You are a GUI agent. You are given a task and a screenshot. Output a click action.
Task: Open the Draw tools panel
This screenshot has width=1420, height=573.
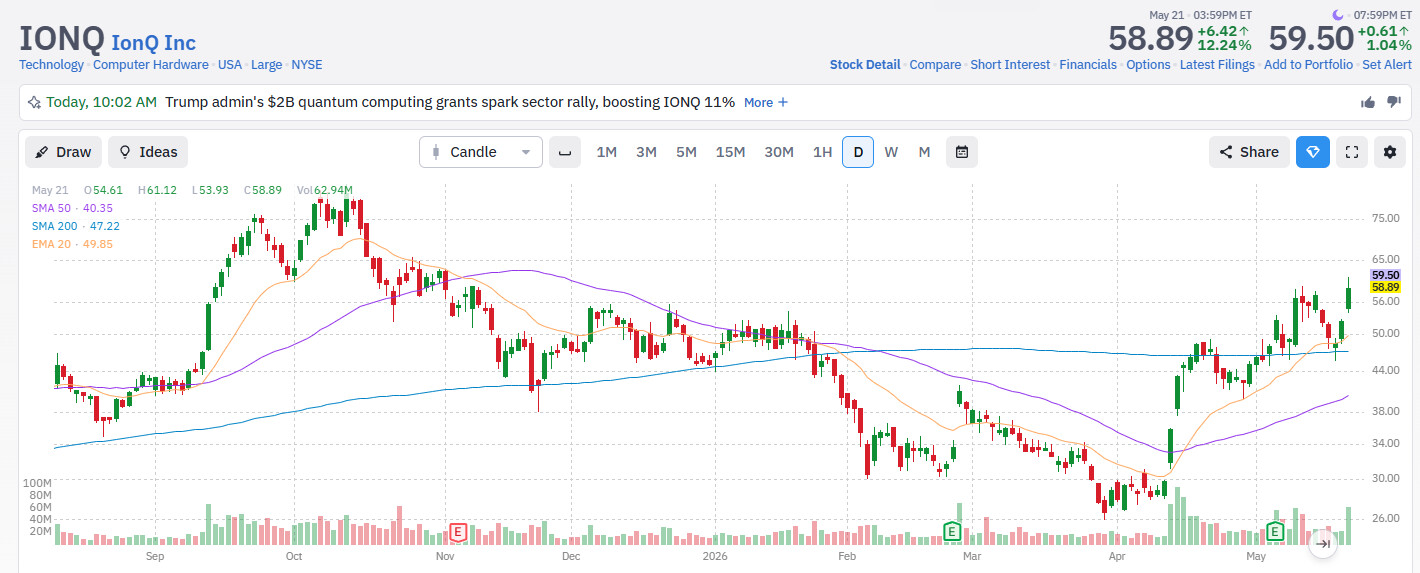(63, 152)
